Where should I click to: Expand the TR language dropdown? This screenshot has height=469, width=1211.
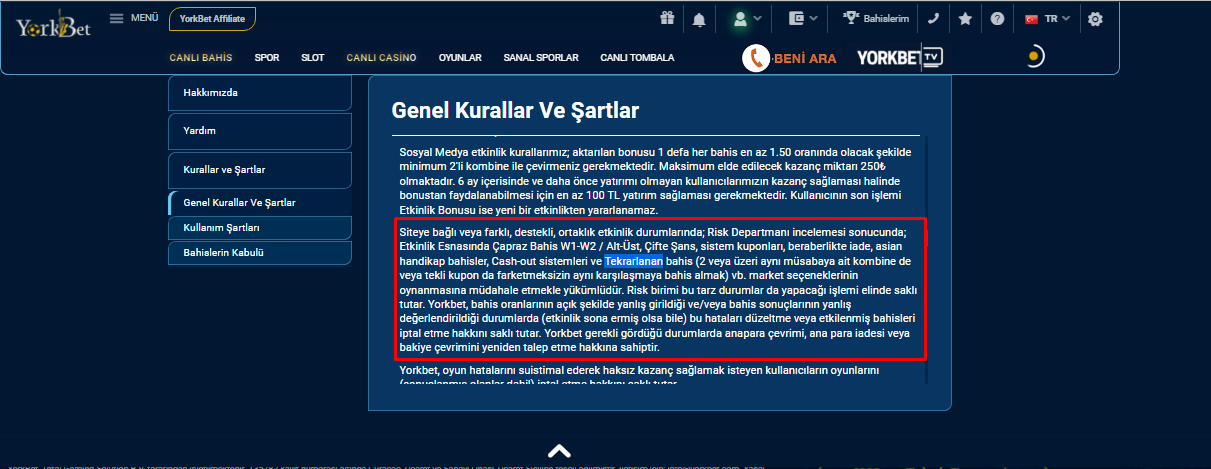coord(1047,18)
